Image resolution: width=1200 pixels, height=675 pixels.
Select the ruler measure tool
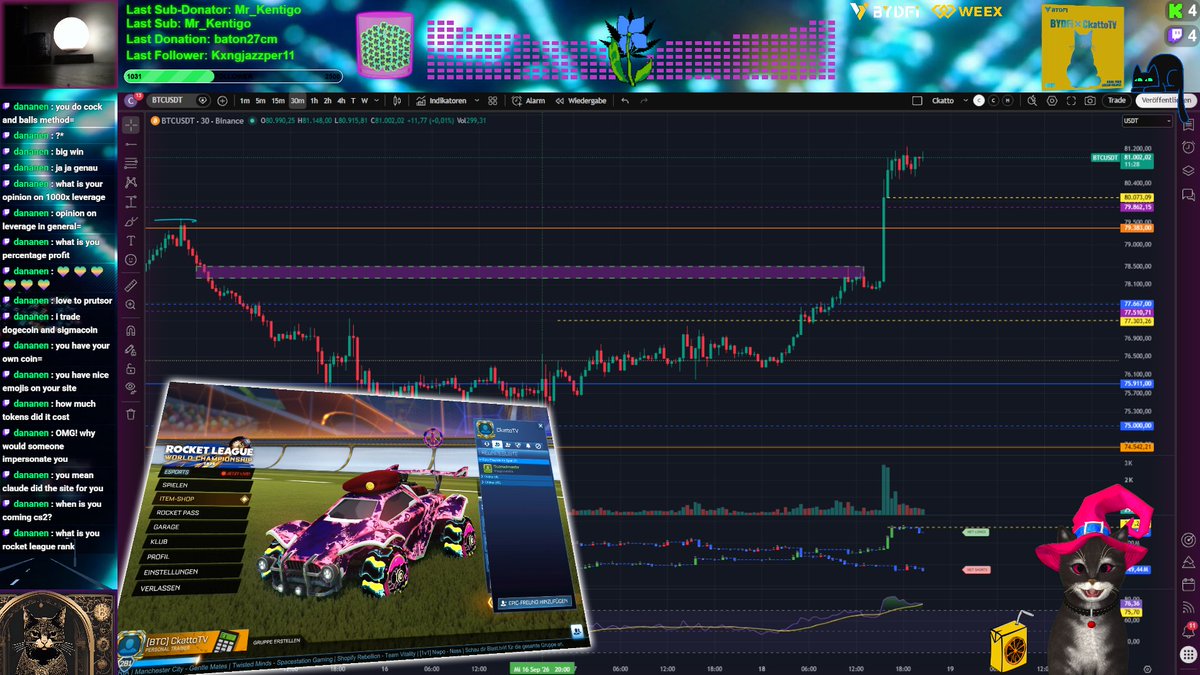[x=131, y=285]
